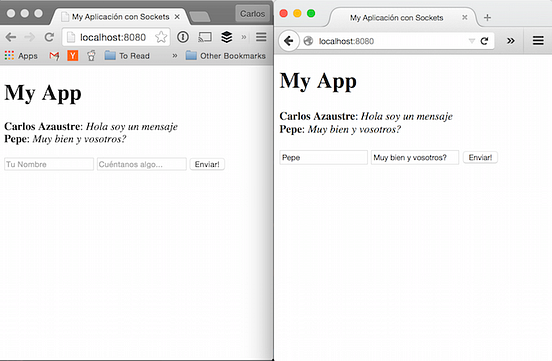
Task: Click the My App heading in Firefox
Action: coord(318,81)
